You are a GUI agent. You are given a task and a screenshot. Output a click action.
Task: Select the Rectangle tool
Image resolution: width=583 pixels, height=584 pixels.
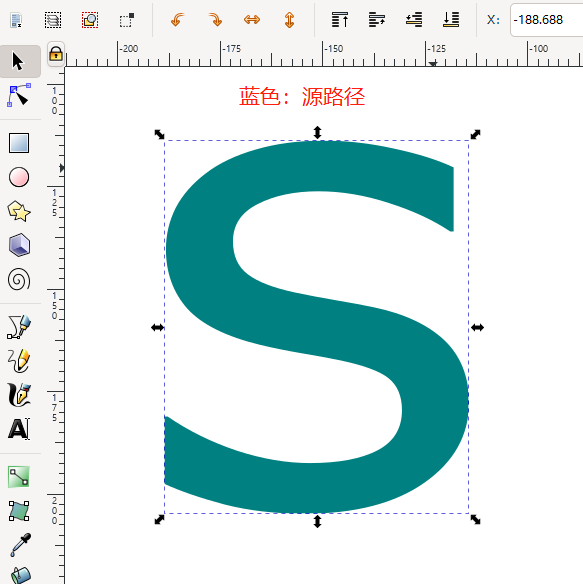pos(19,143)
